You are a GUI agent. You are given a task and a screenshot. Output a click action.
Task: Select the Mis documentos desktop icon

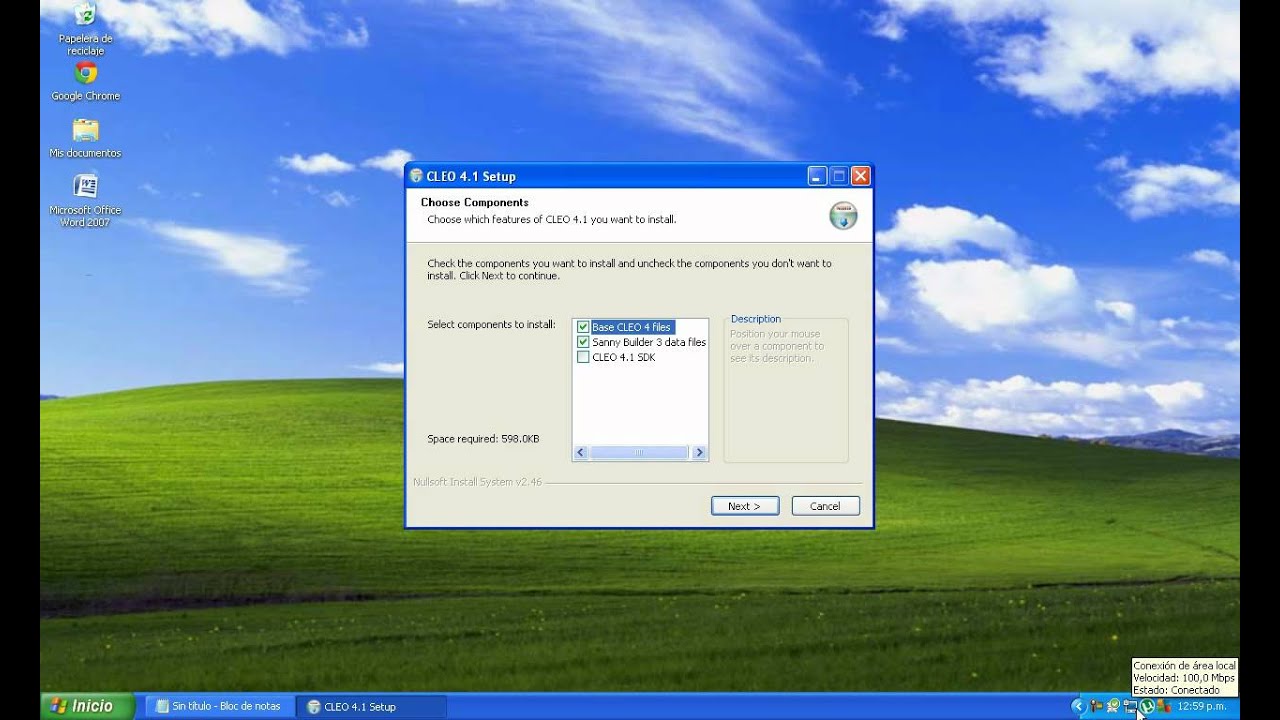click(86, 138)
